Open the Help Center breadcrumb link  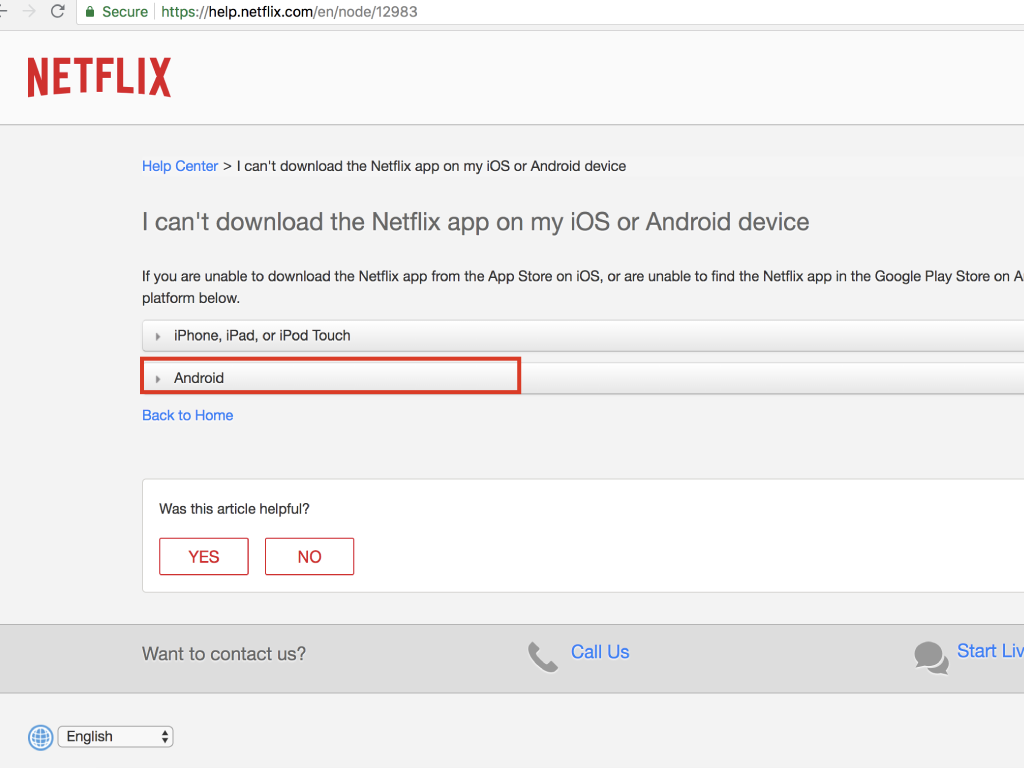[180, 167]
